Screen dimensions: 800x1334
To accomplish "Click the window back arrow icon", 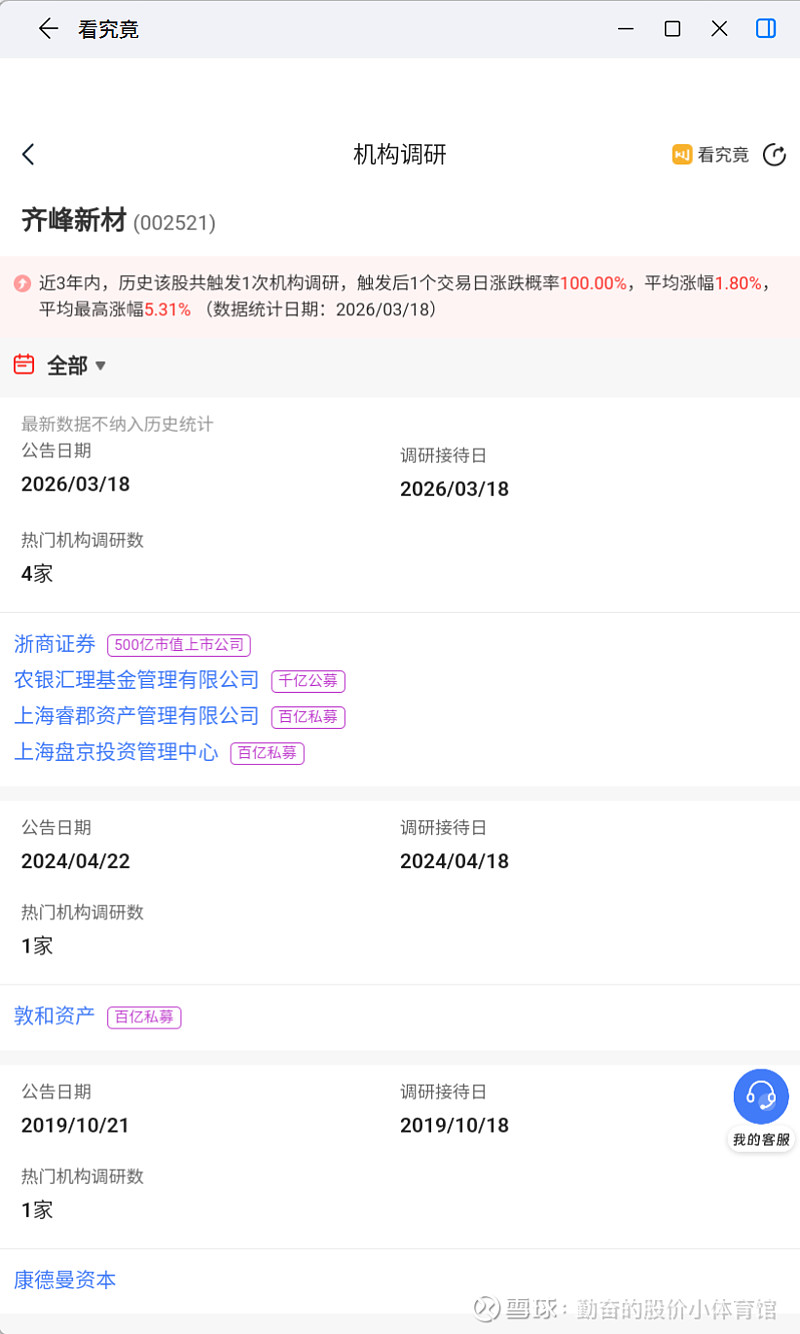I will (48, 29).
